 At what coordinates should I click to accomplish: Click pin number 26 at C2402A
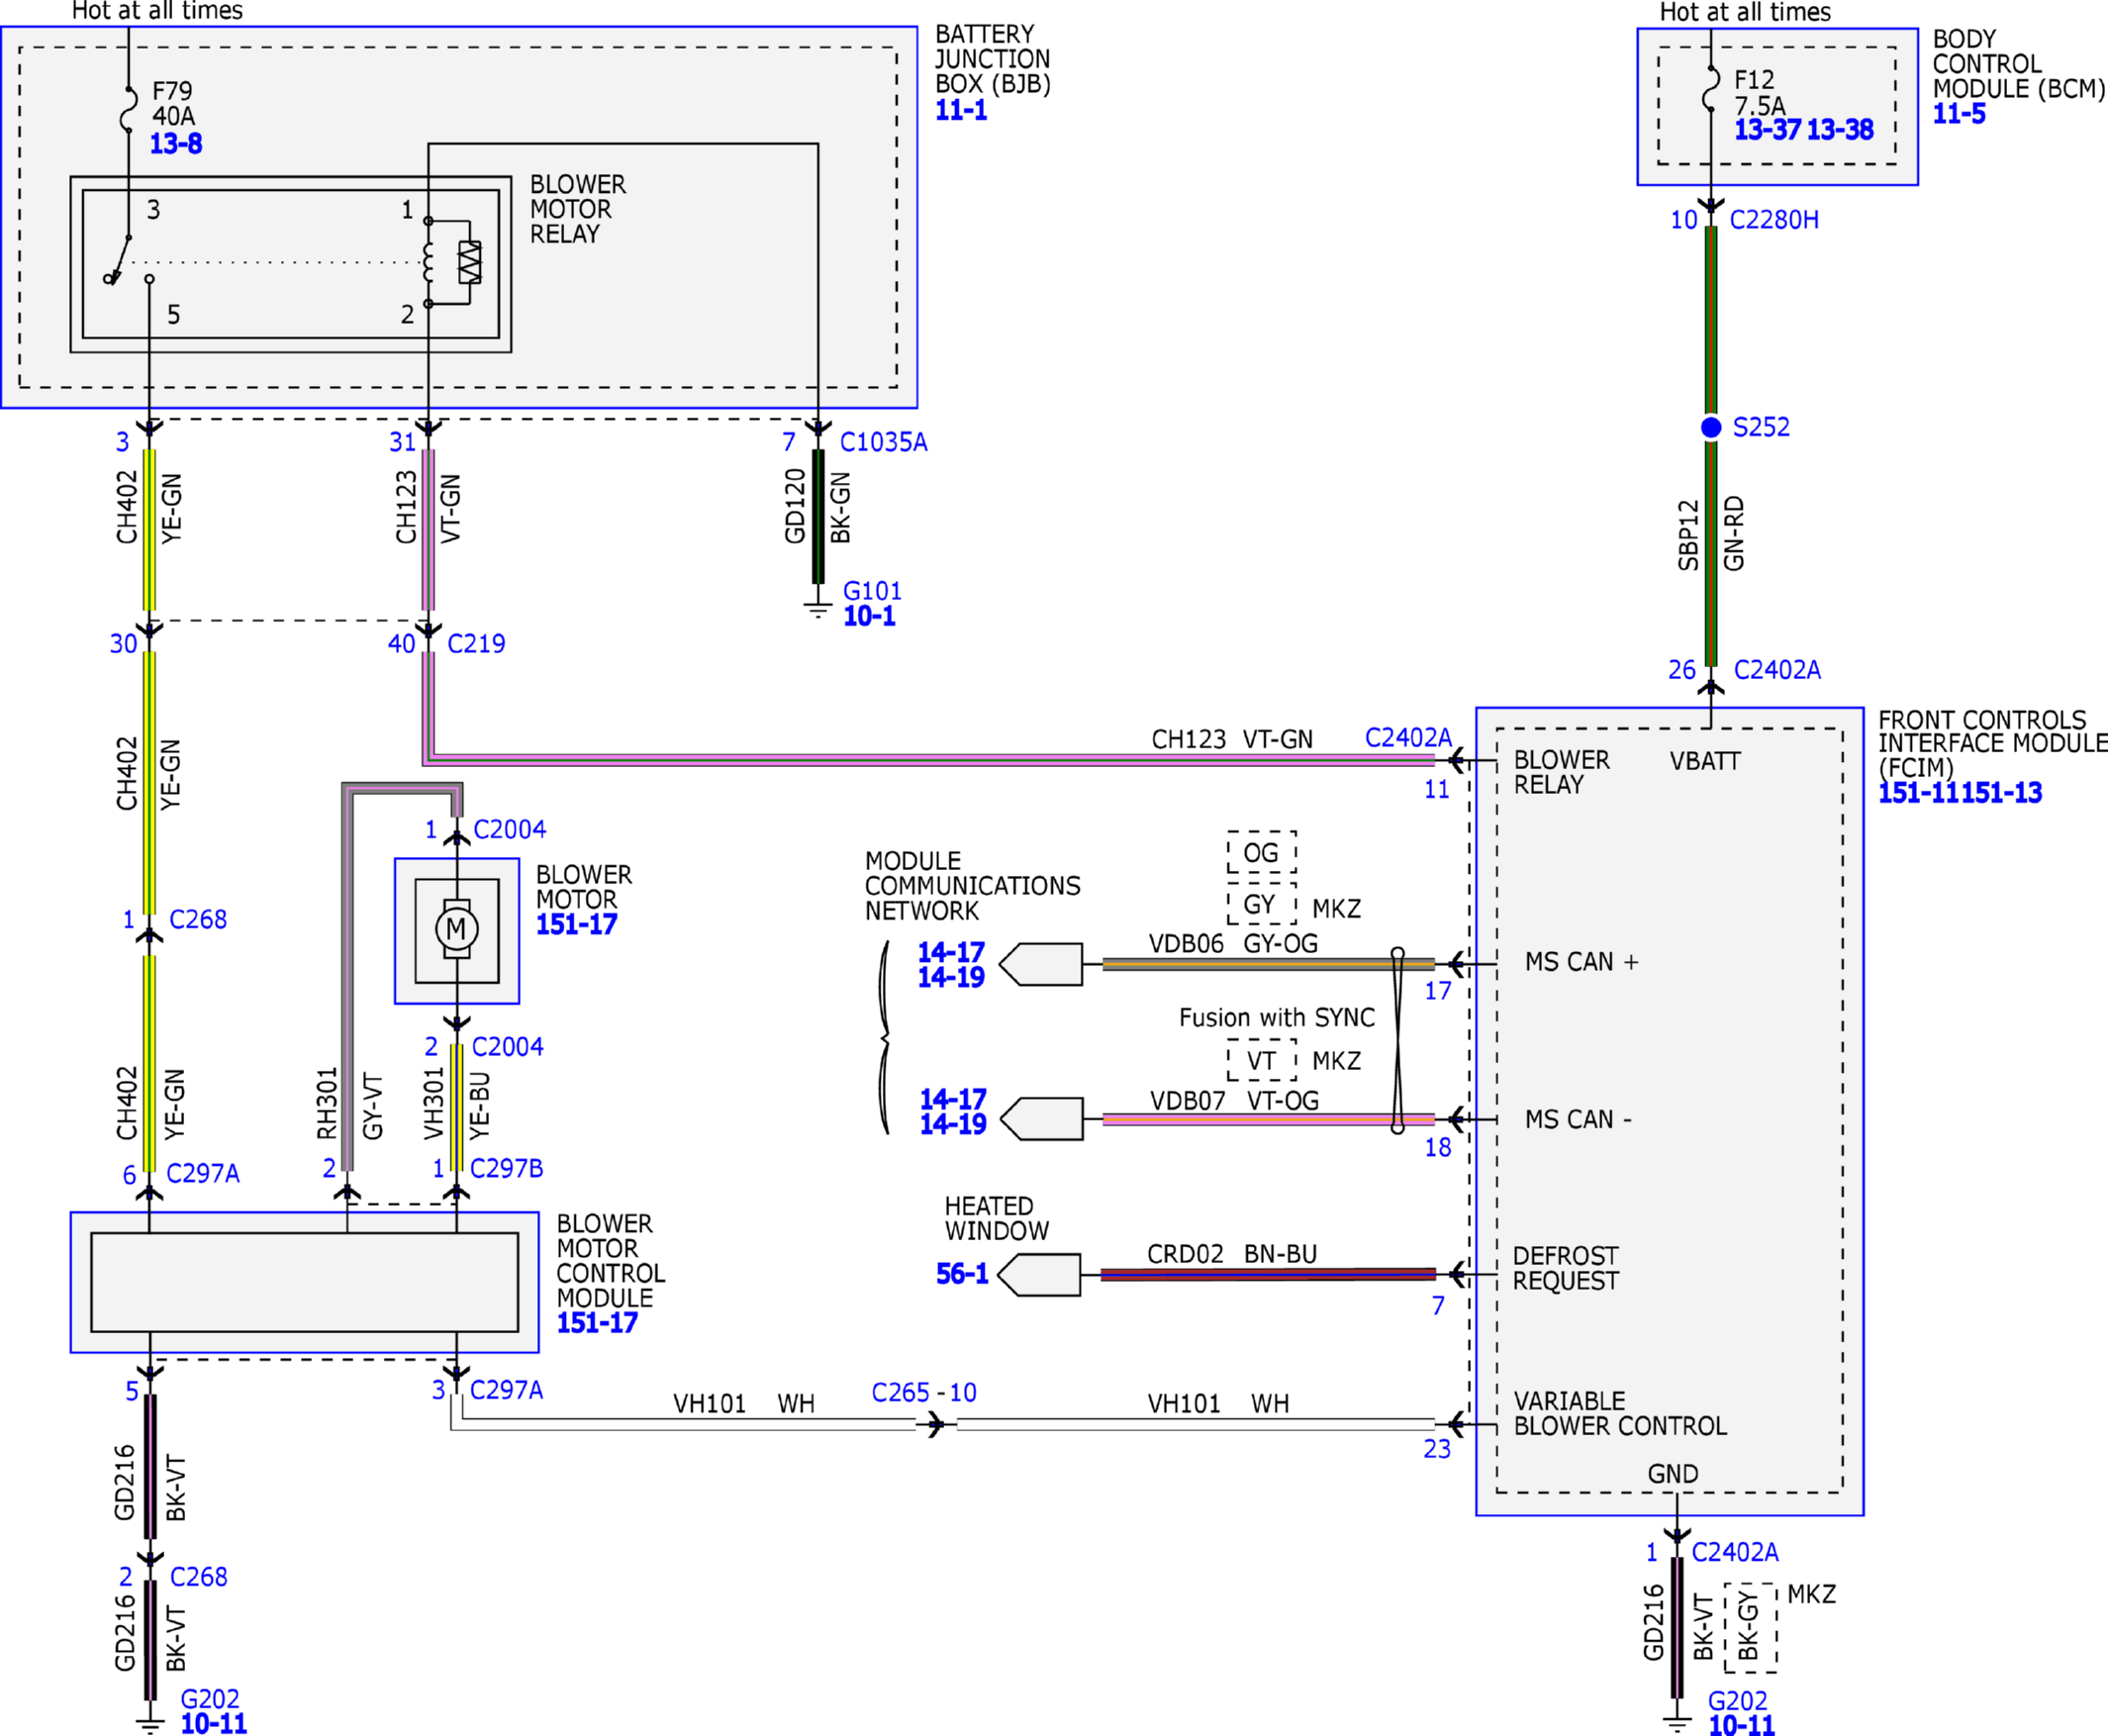[1682, 670]
